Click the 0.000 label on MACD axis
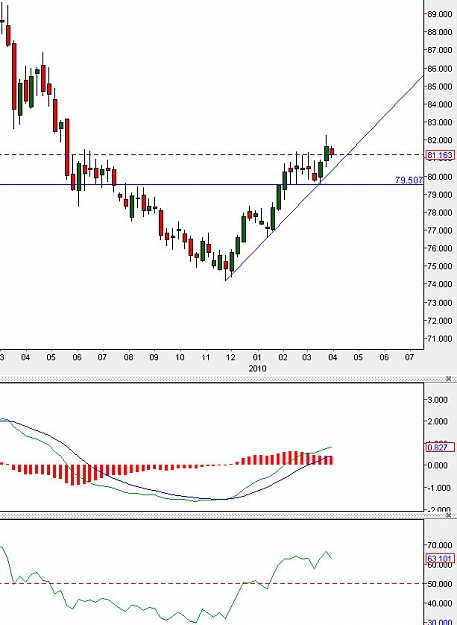Screen dimensions: 457x625 point(437,466)
